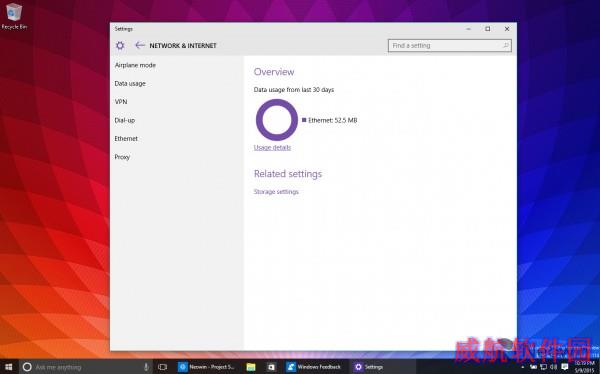Viewport: 600px width, 374px height.
Task: Open the Action Center notification icon
Action: tap(564, 367)
